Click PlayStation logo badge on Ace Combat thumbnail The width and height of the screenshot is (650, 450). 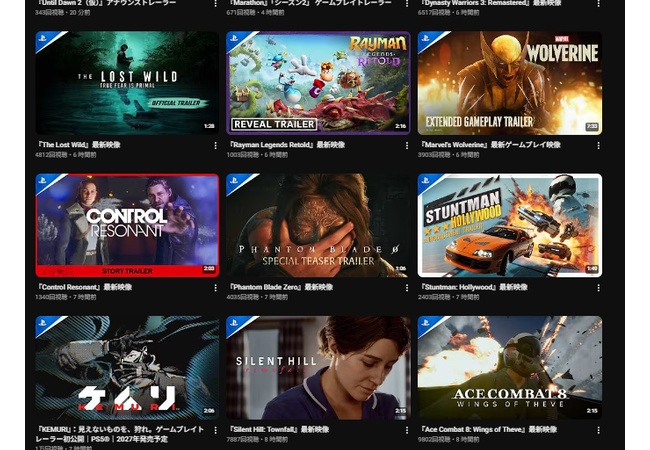pyautogui.click(x=425, y=323)
